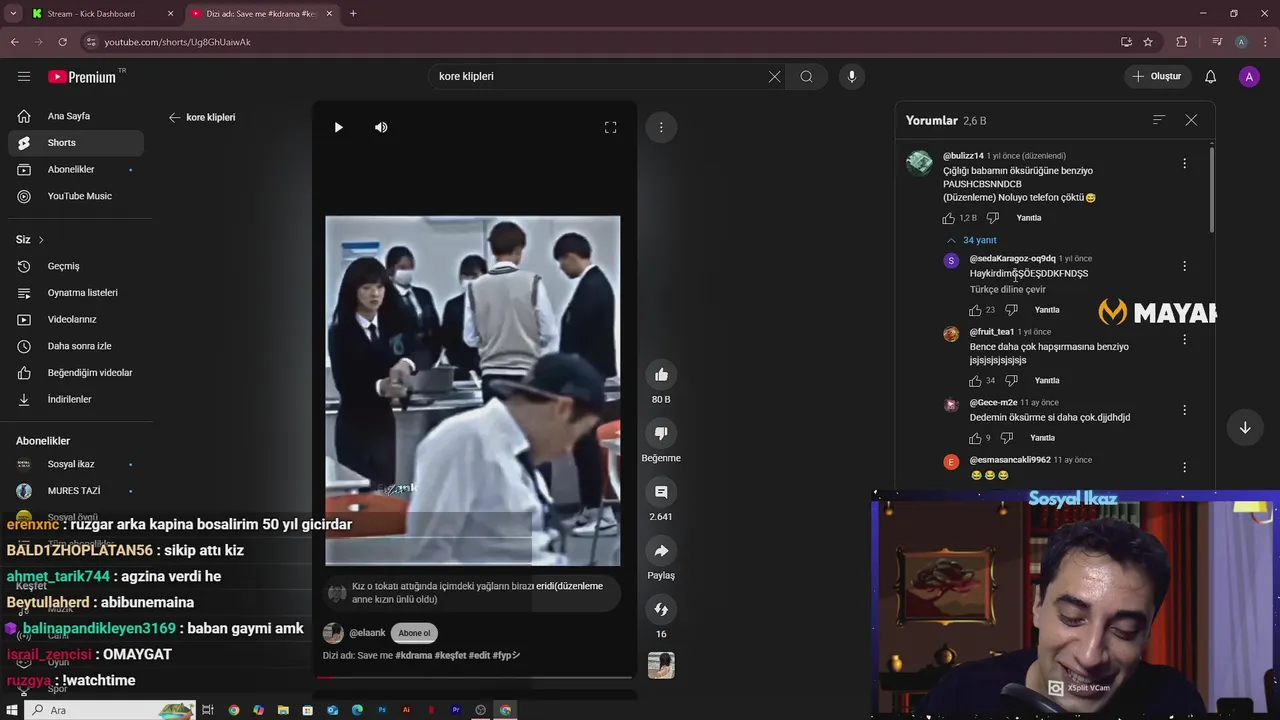Open İndirilenler in sidebar
This screenshot has height=720, width=1280.
point(76,399)
